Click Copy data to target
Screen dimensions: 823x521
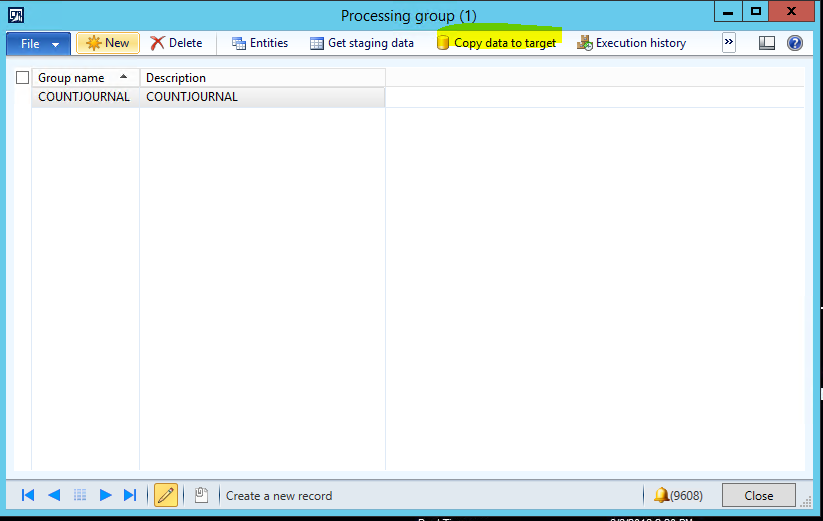click(x=496, y=43)
